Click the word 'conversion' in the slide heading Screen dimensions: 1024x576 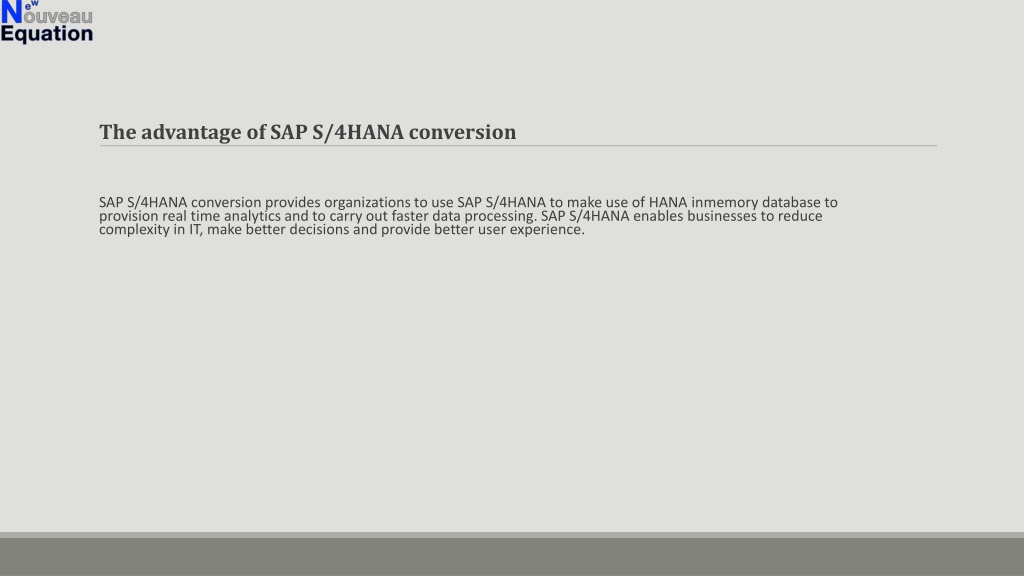(462, 132)
